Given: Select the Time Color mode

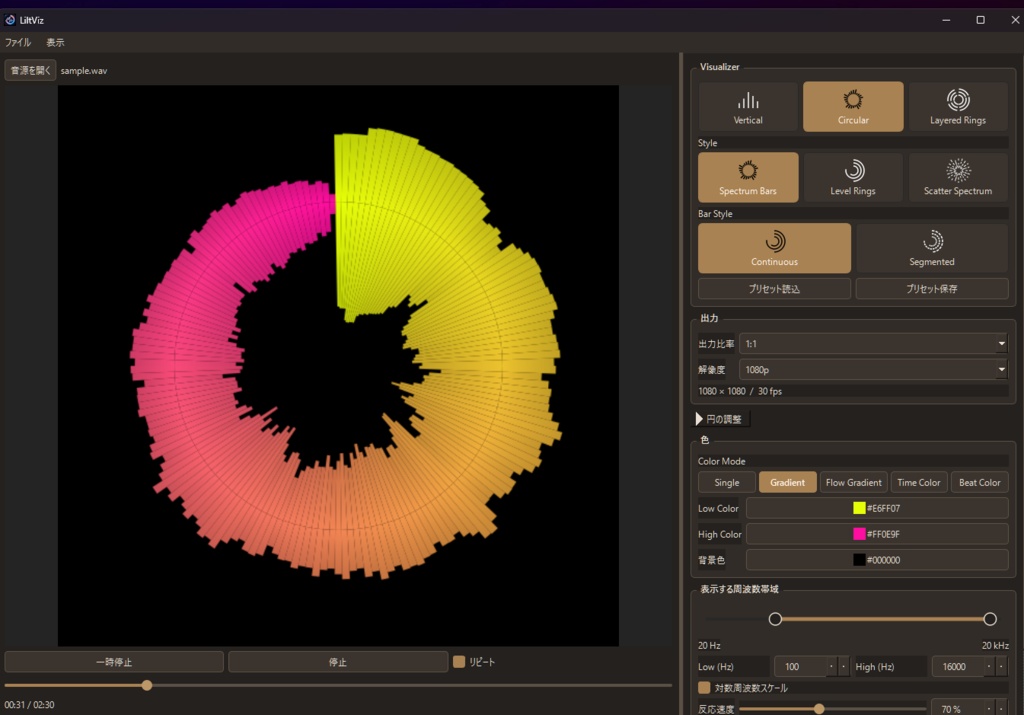Looking at the screenshot, I should [x=919, y=483].
